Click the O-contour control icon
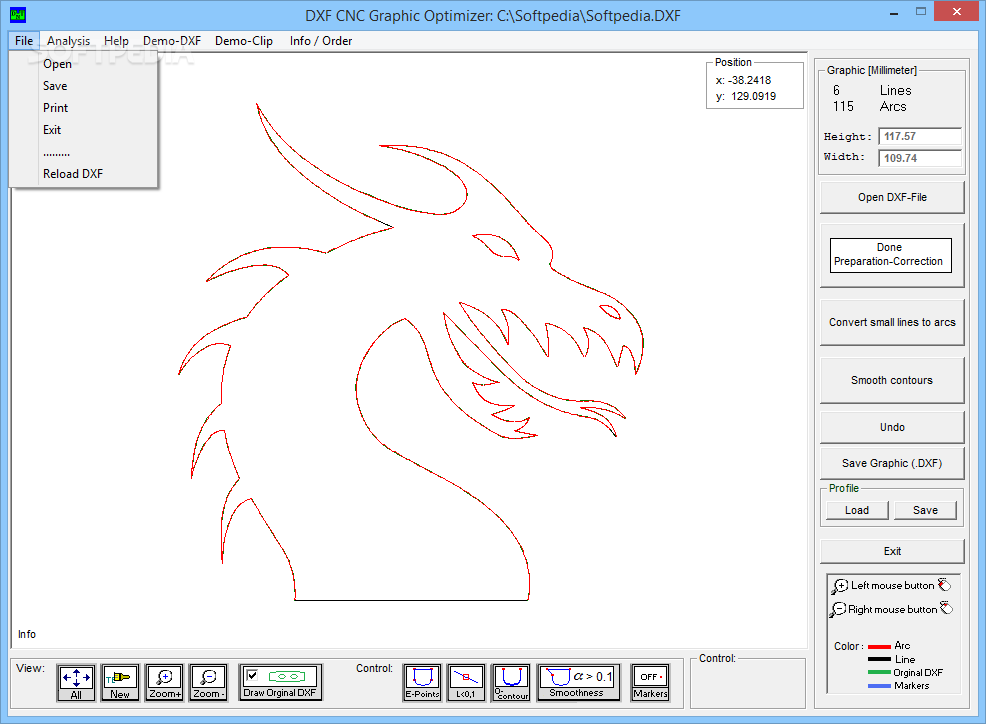 (x=511, y=682)
